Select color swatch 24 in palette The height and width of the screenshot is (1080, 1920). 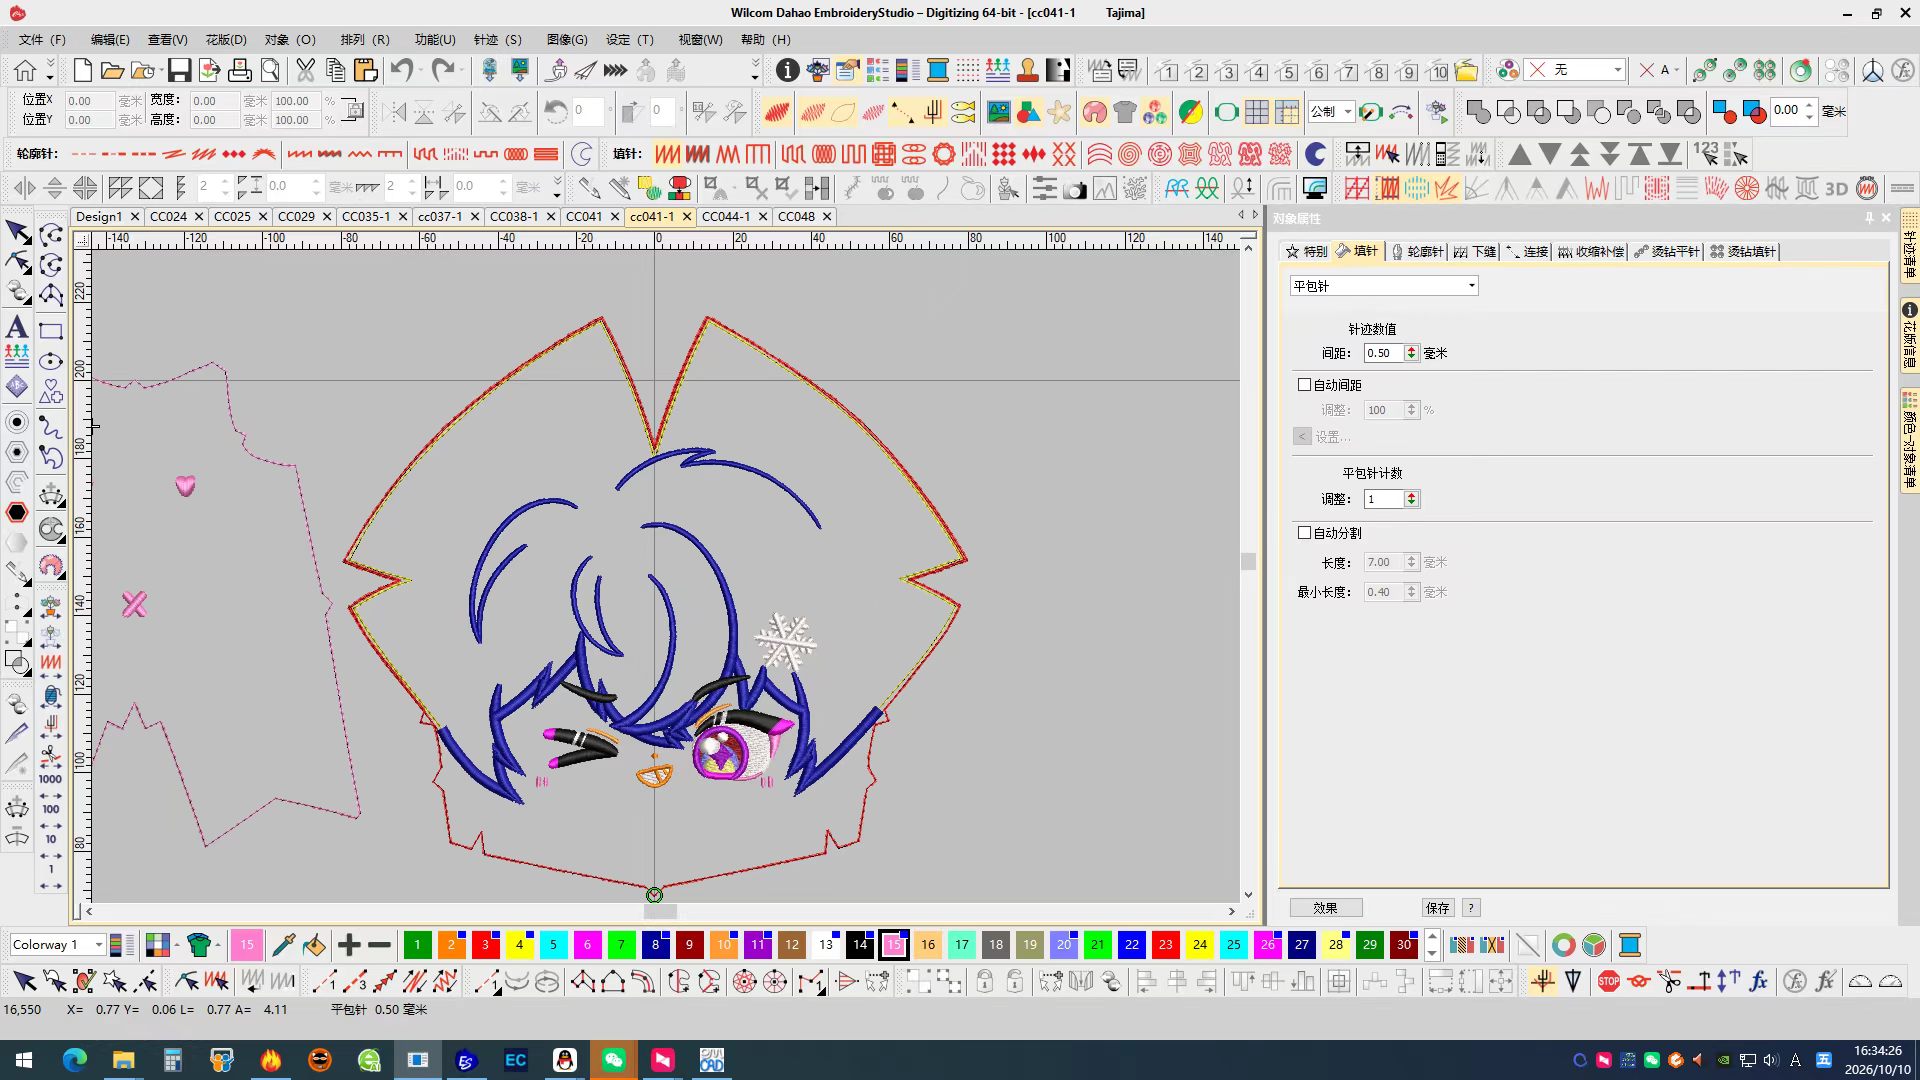point(1199,945)
